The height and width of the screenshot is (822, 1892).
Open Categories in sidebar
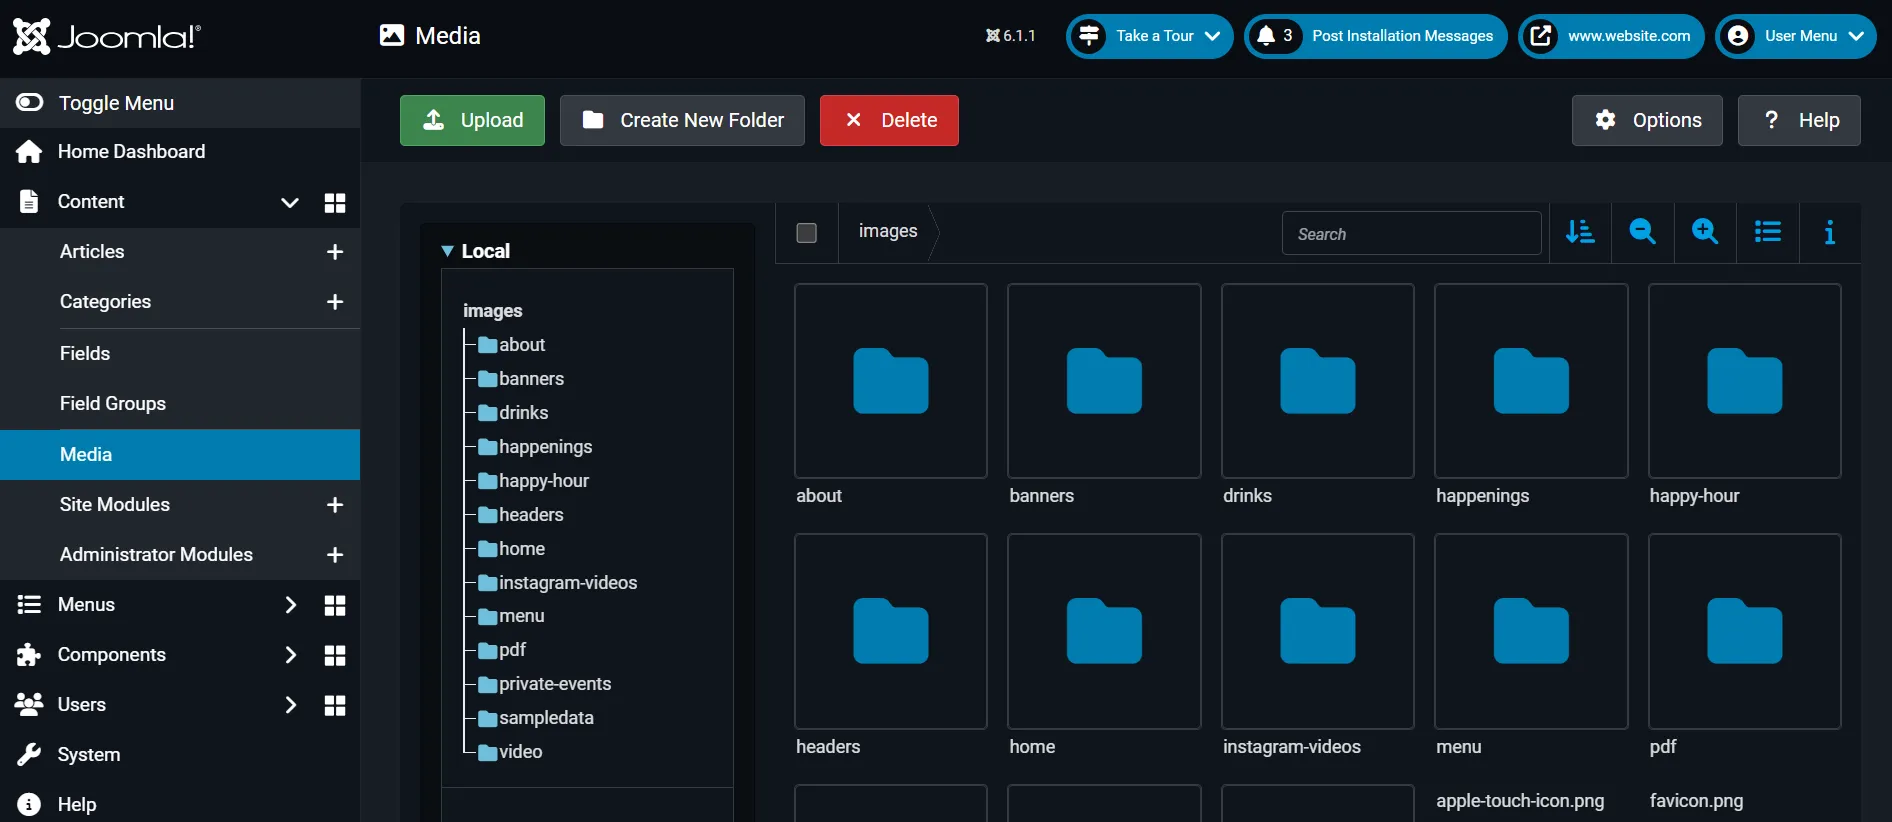point(105,302)
